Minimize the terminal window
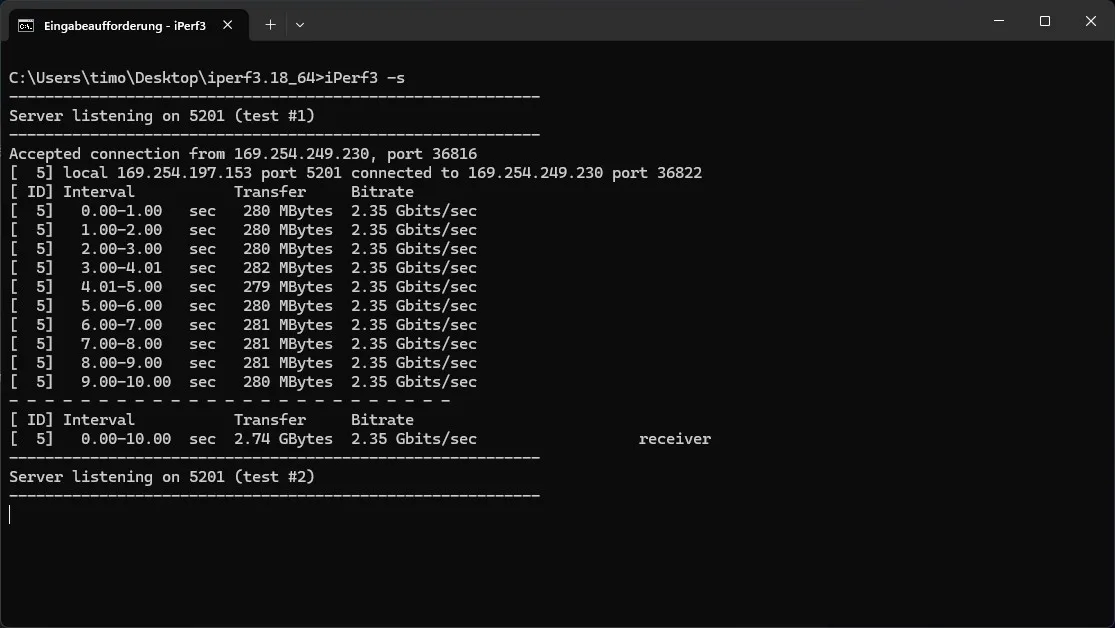The width and height of the screenshot is (1115, 628). click(998, 21)
